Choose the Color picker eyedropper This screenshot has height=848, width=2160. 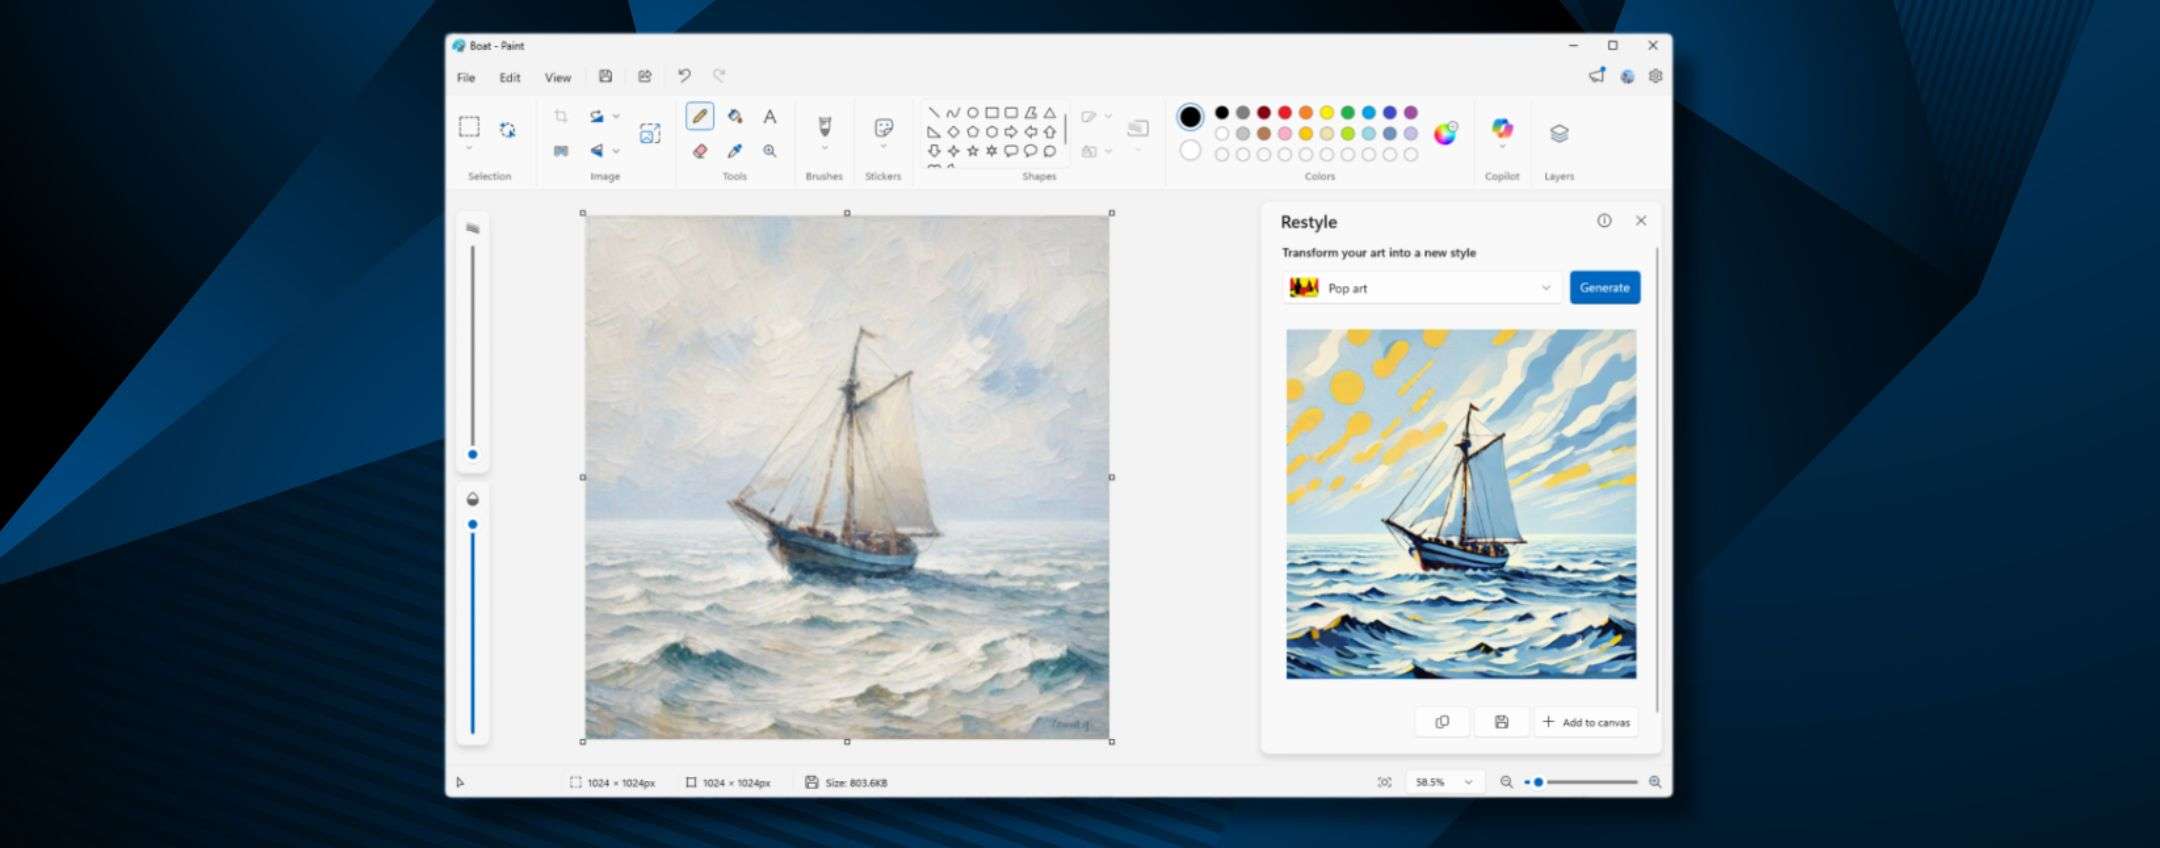735,151
